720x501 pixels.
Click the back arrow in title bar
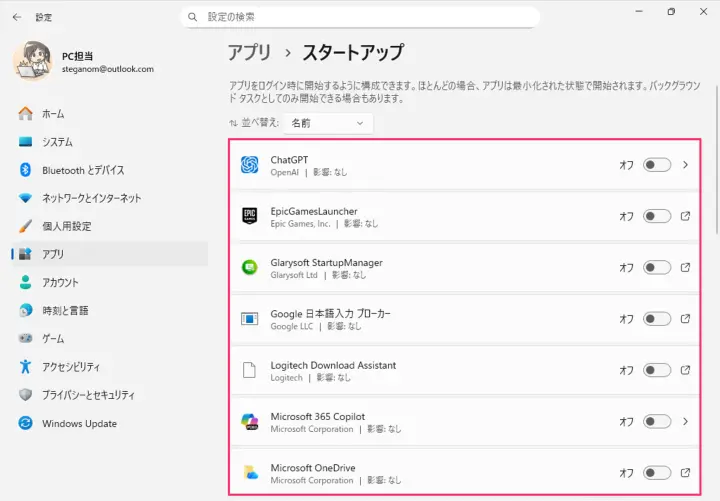click(x=17, y=17)
